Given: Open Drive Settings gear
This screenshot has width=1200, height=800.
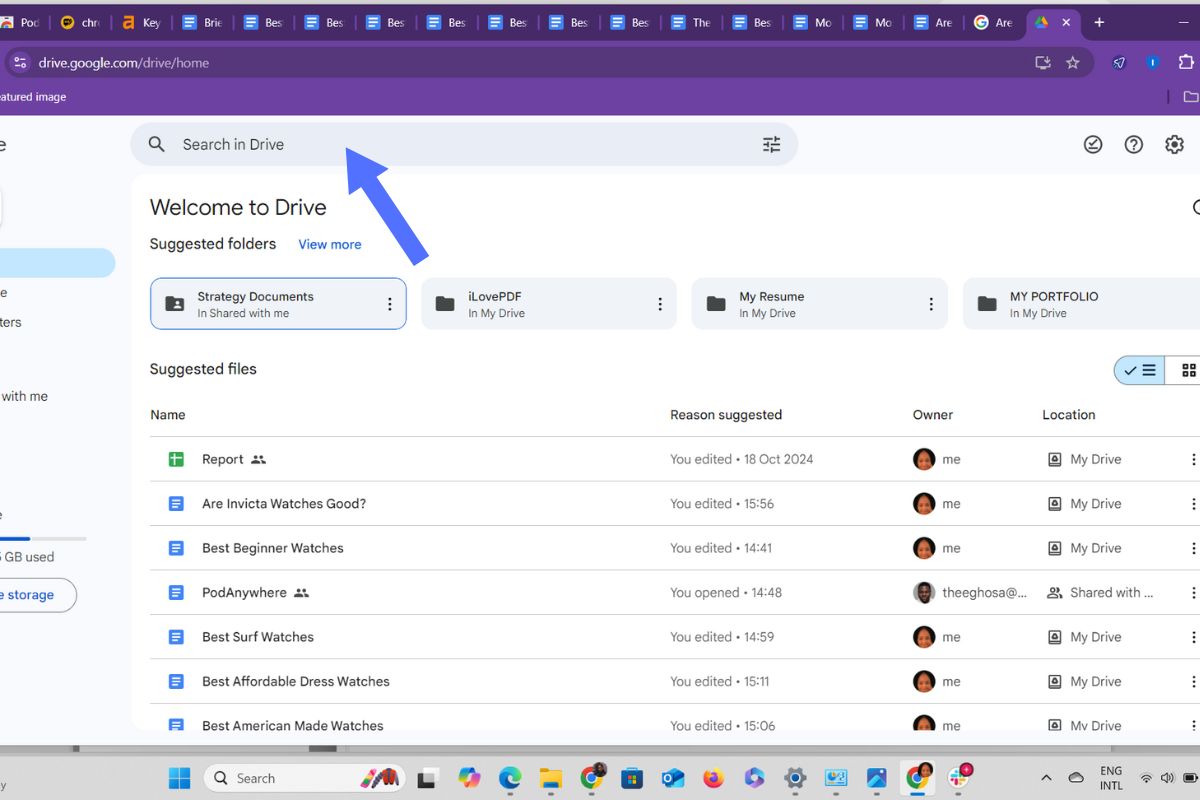Looking at the screenshot, I should click(x=1174, y=144).
